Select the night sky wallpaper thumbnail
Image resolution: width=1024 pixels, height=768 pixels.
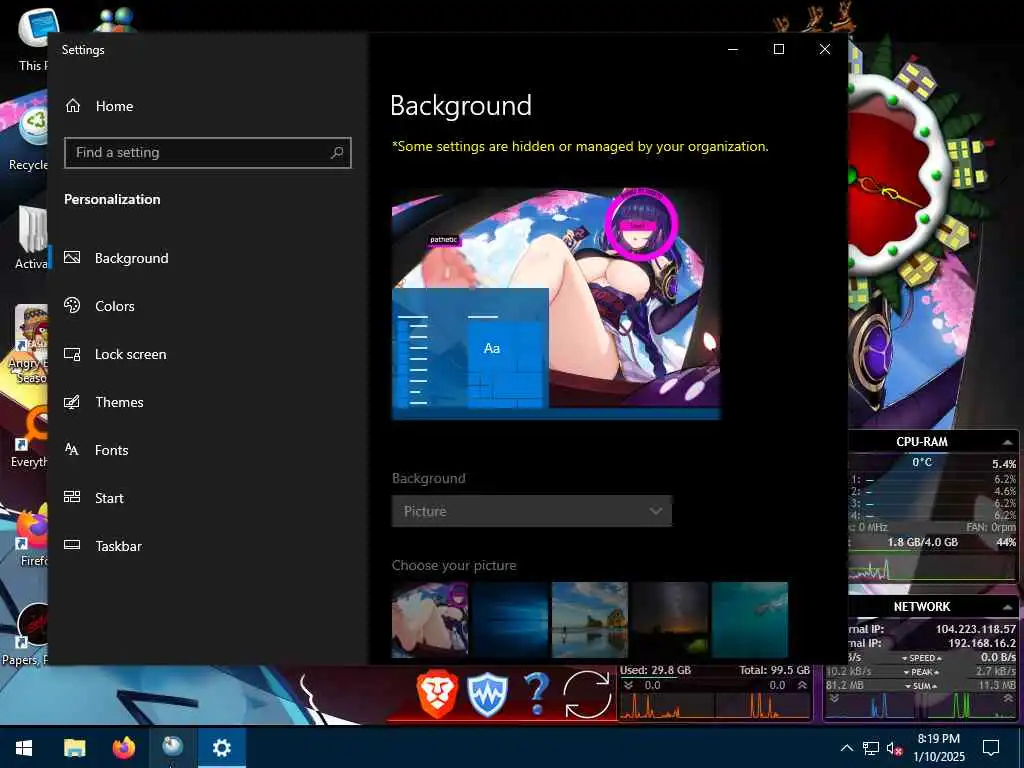coord(670,620)
